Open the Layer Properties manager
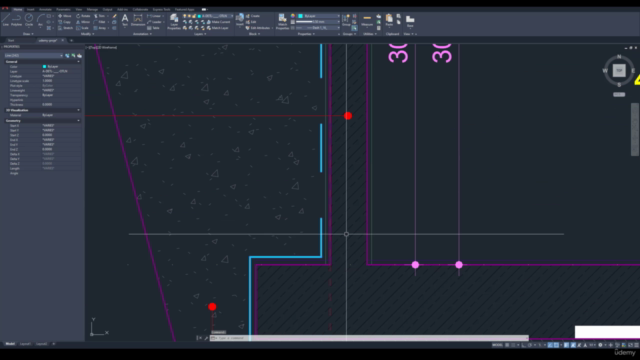640x360 pixels. [174, 22]
